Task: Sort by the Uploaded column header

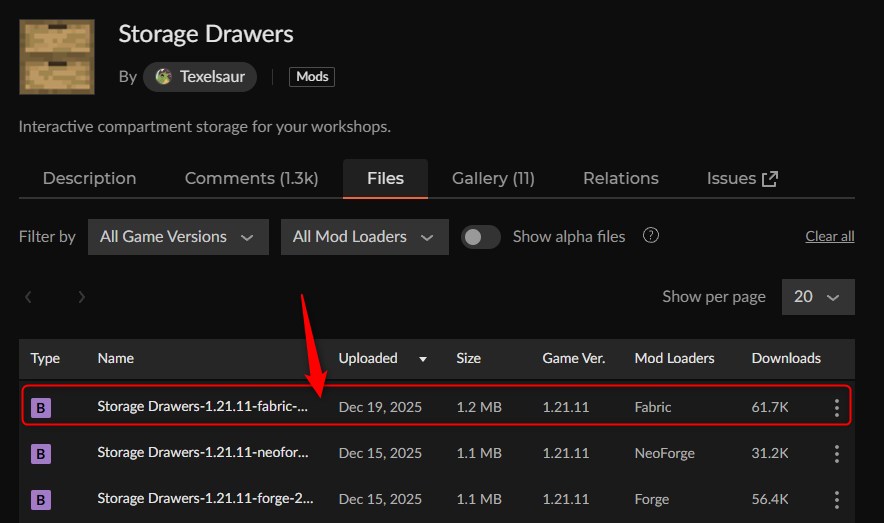Action: tap(368, 358)
